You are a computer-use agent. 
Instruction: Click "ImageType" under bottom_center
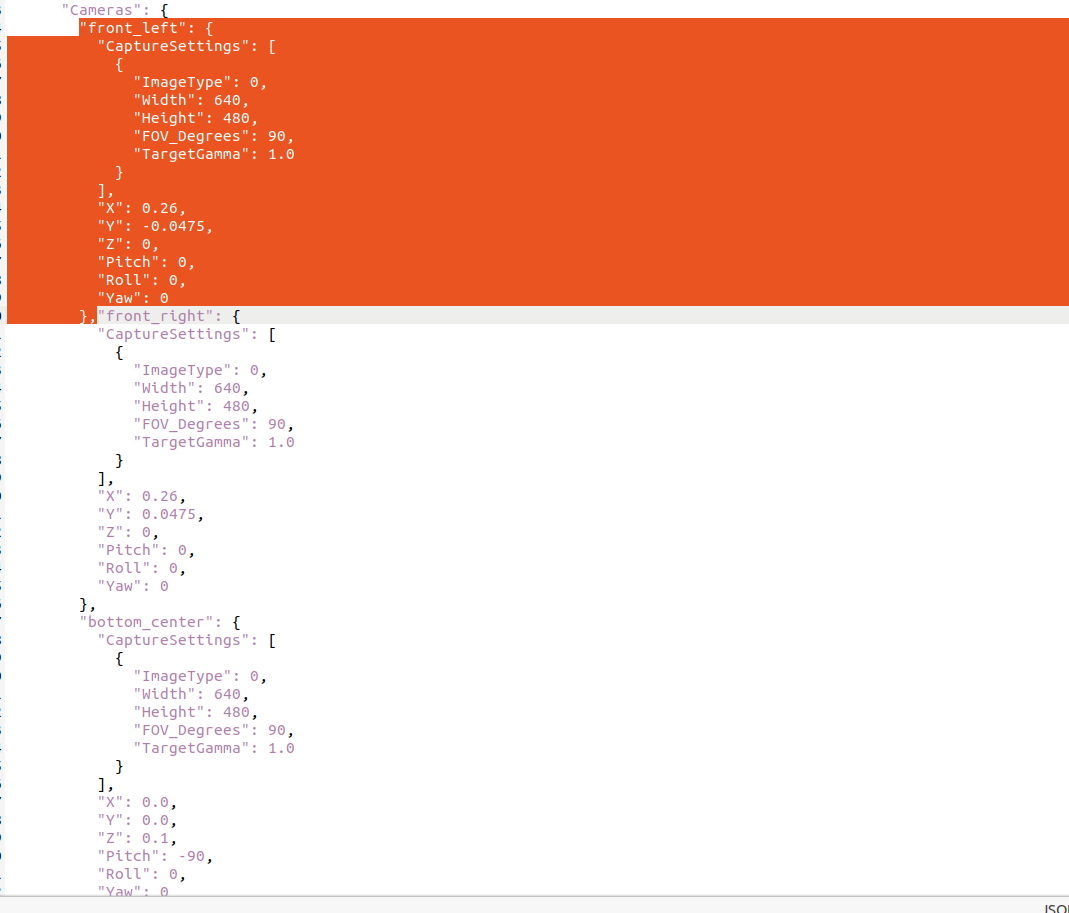[x=187, y=676]
